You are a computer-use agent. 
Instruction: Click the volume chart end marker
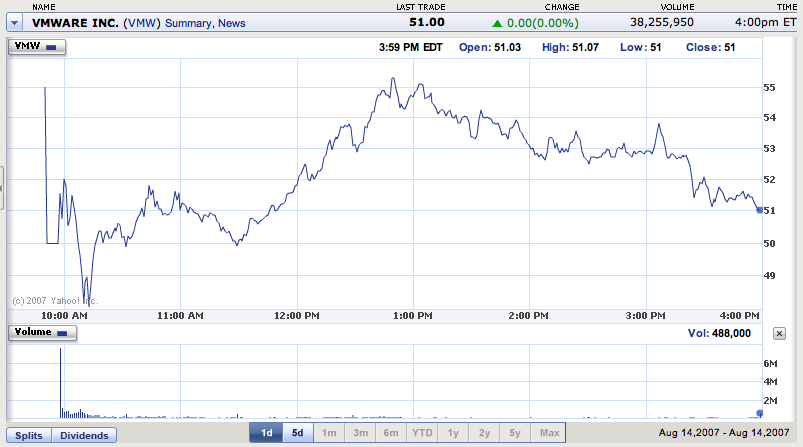coord(760,413)
